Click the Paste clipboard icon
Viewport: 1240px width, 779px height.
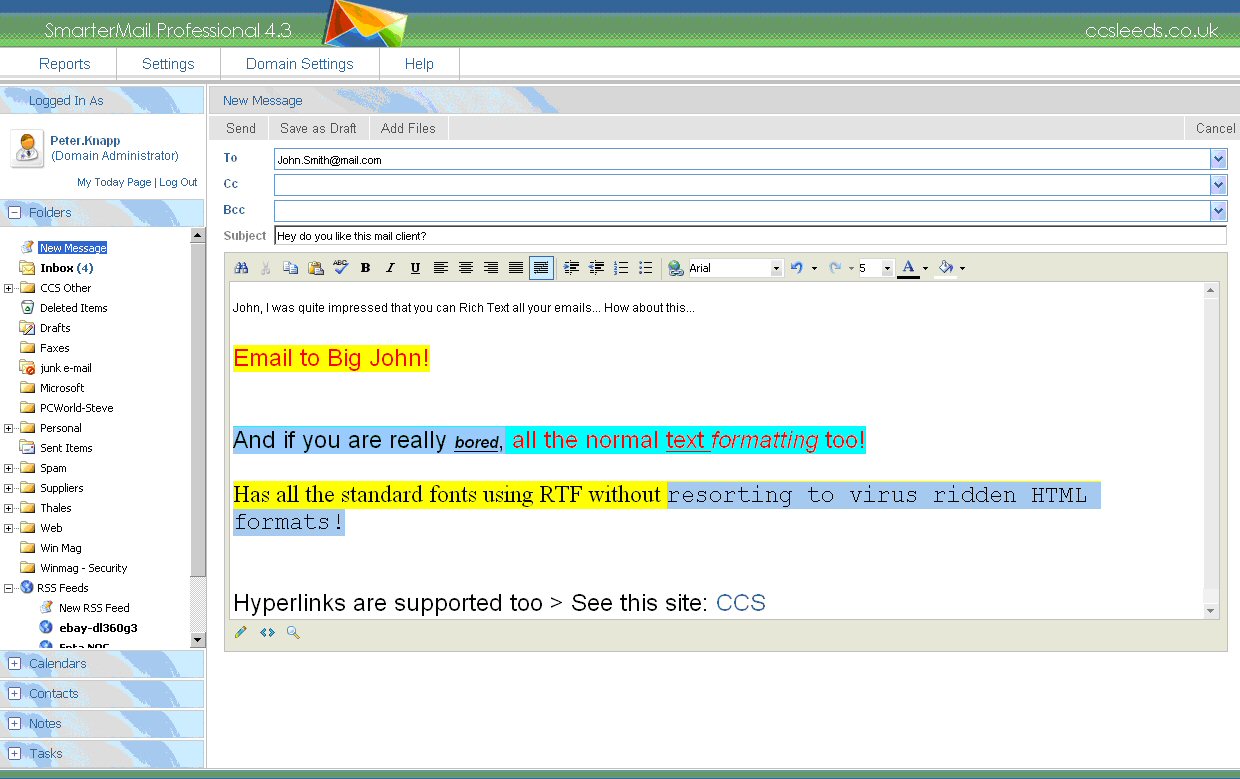(x=316, y=268)
